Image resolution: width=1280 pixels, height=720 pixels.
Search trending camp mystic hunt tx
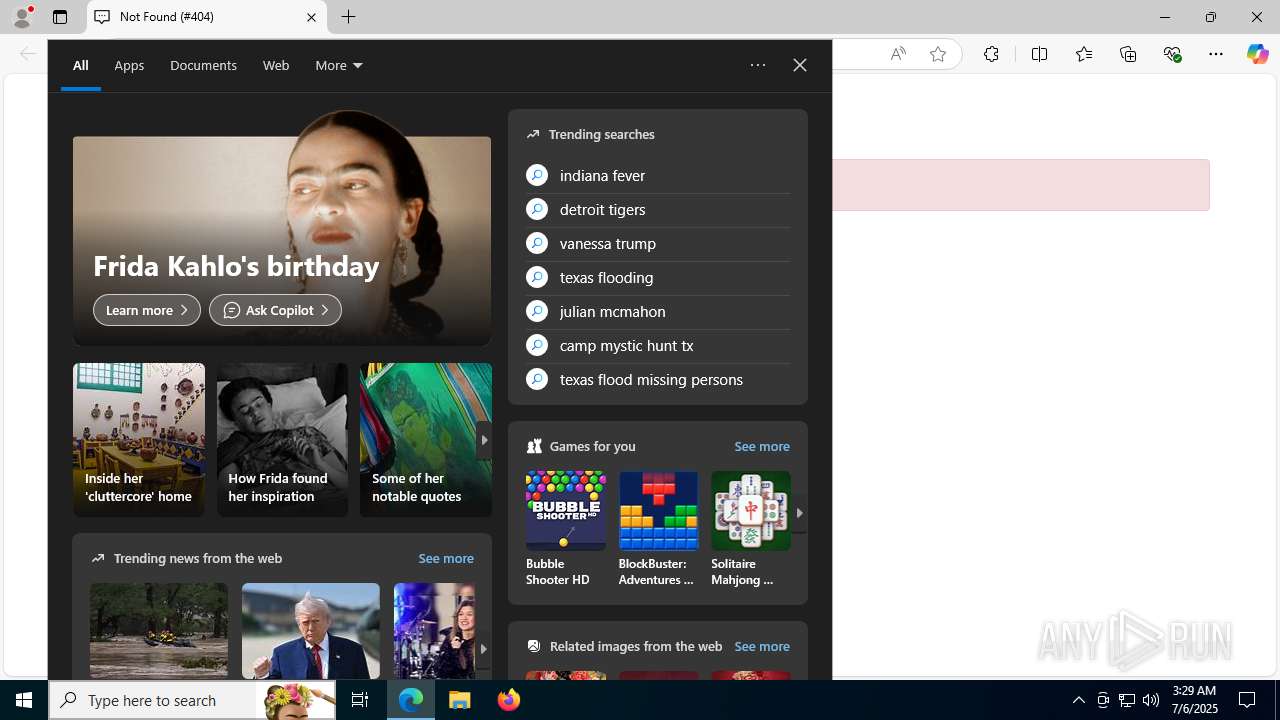pos(658,345)
